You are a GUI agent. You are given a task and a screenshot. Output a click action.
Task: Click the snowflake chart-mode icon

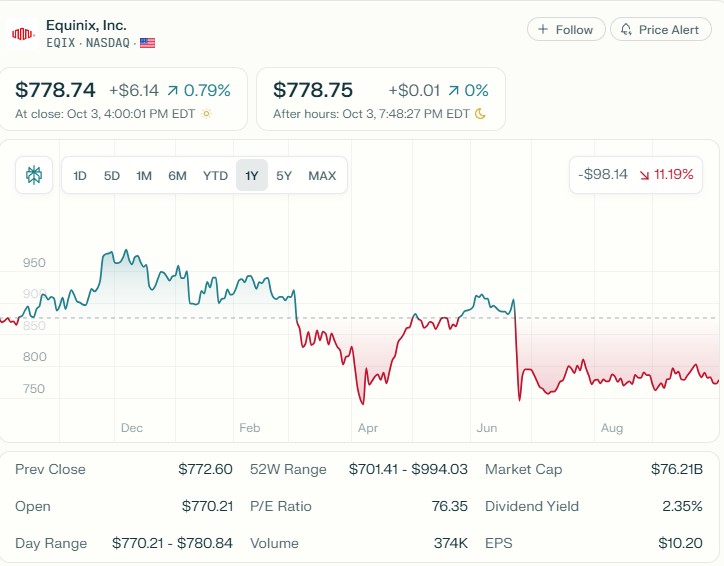click(34, 175)
